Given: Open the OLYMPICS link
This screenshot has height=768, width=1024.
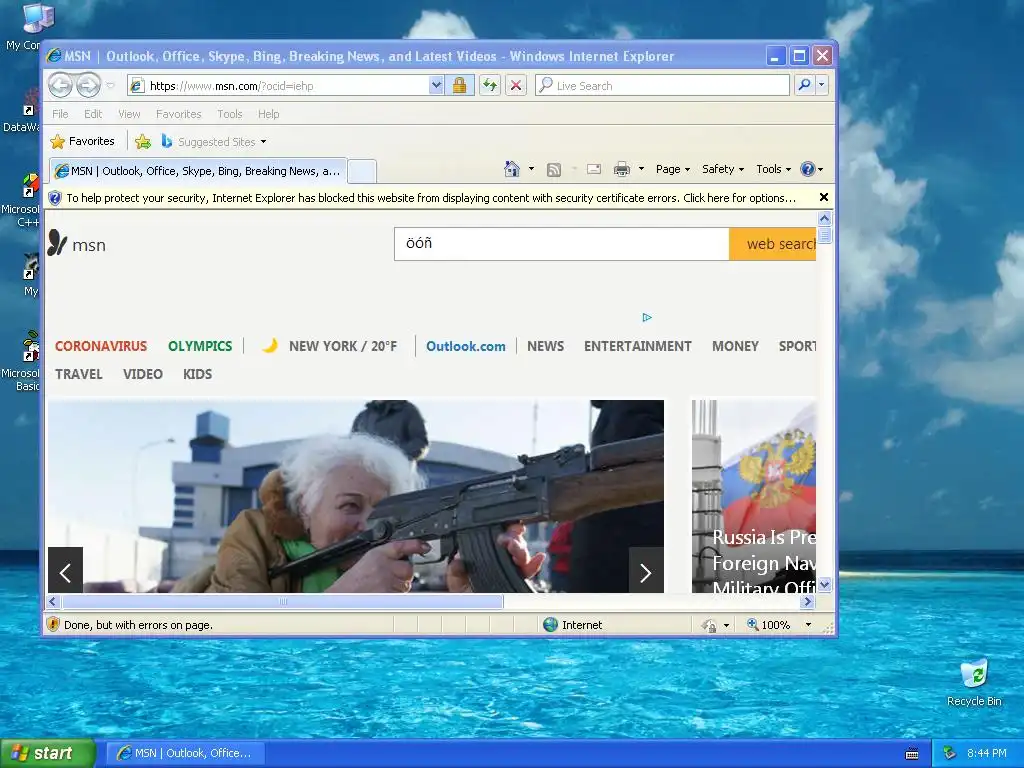Looking at the screenshot, I should tap(200, 346).
